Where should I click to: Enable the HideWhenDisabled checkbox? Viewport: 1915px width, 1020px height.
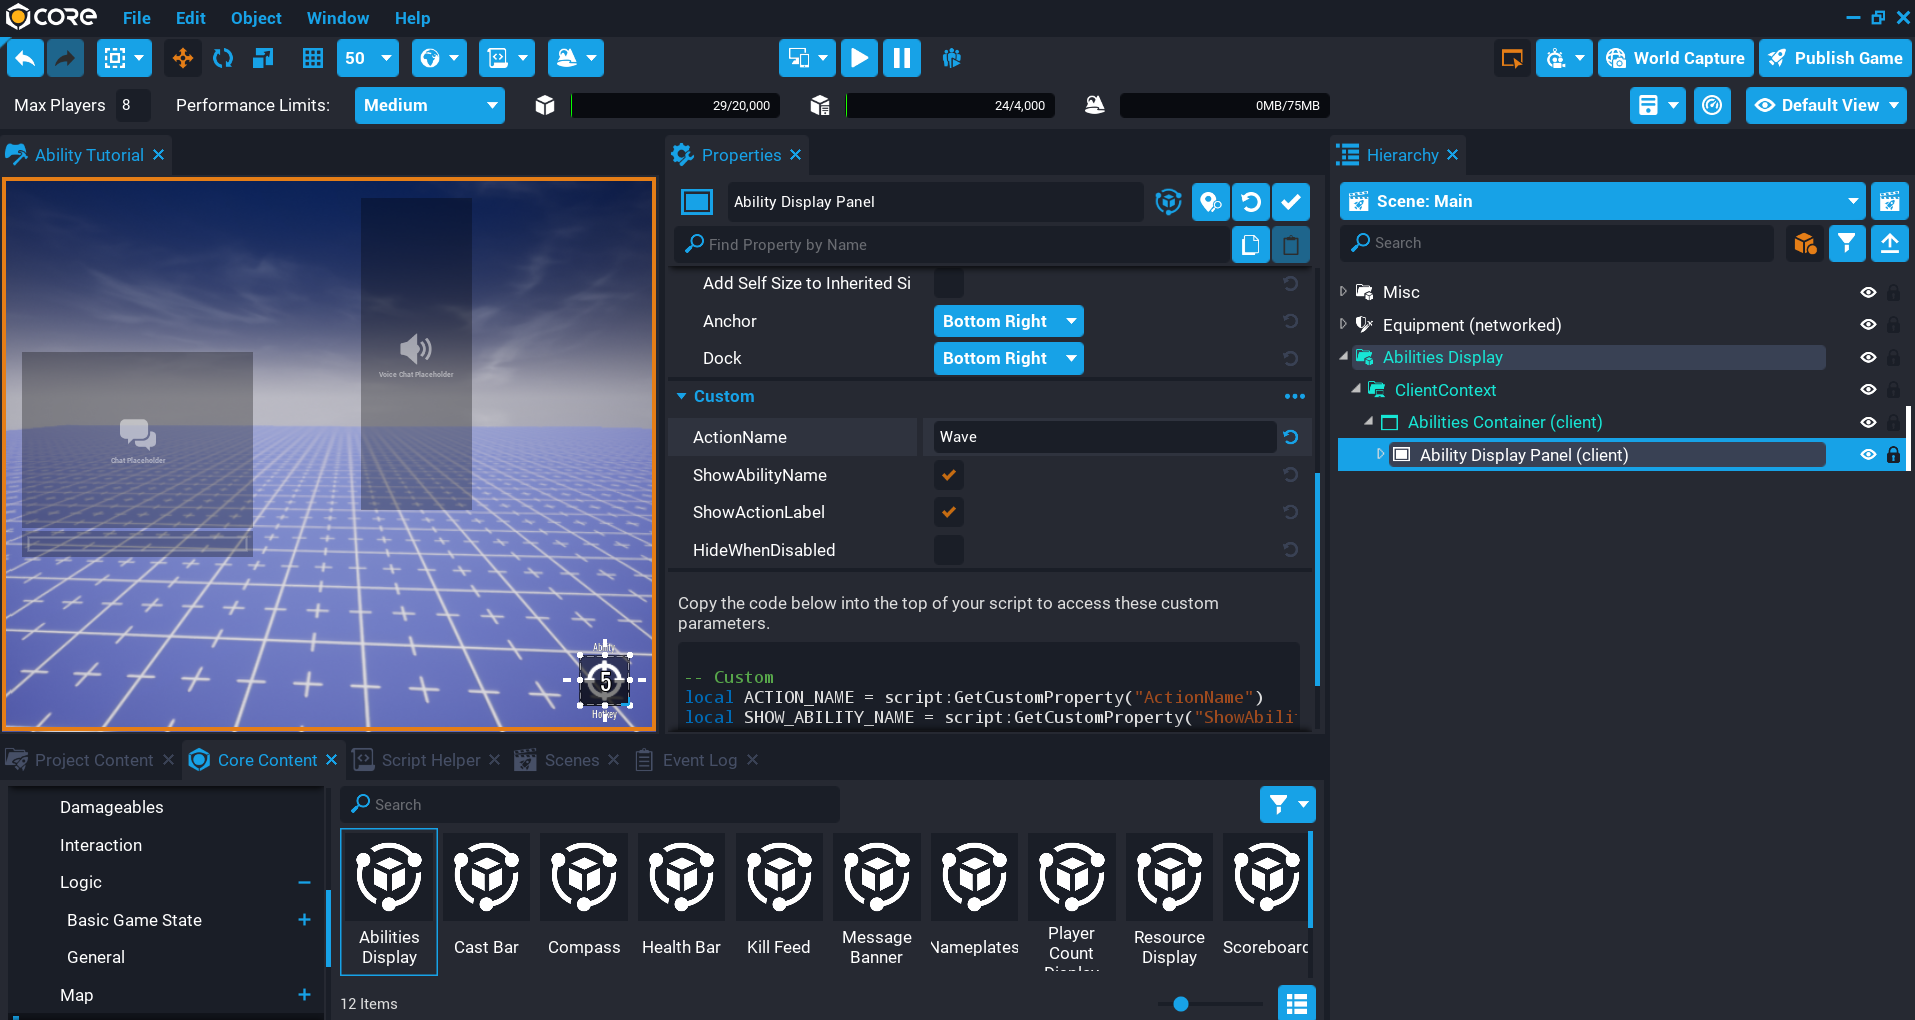(948, 550)
